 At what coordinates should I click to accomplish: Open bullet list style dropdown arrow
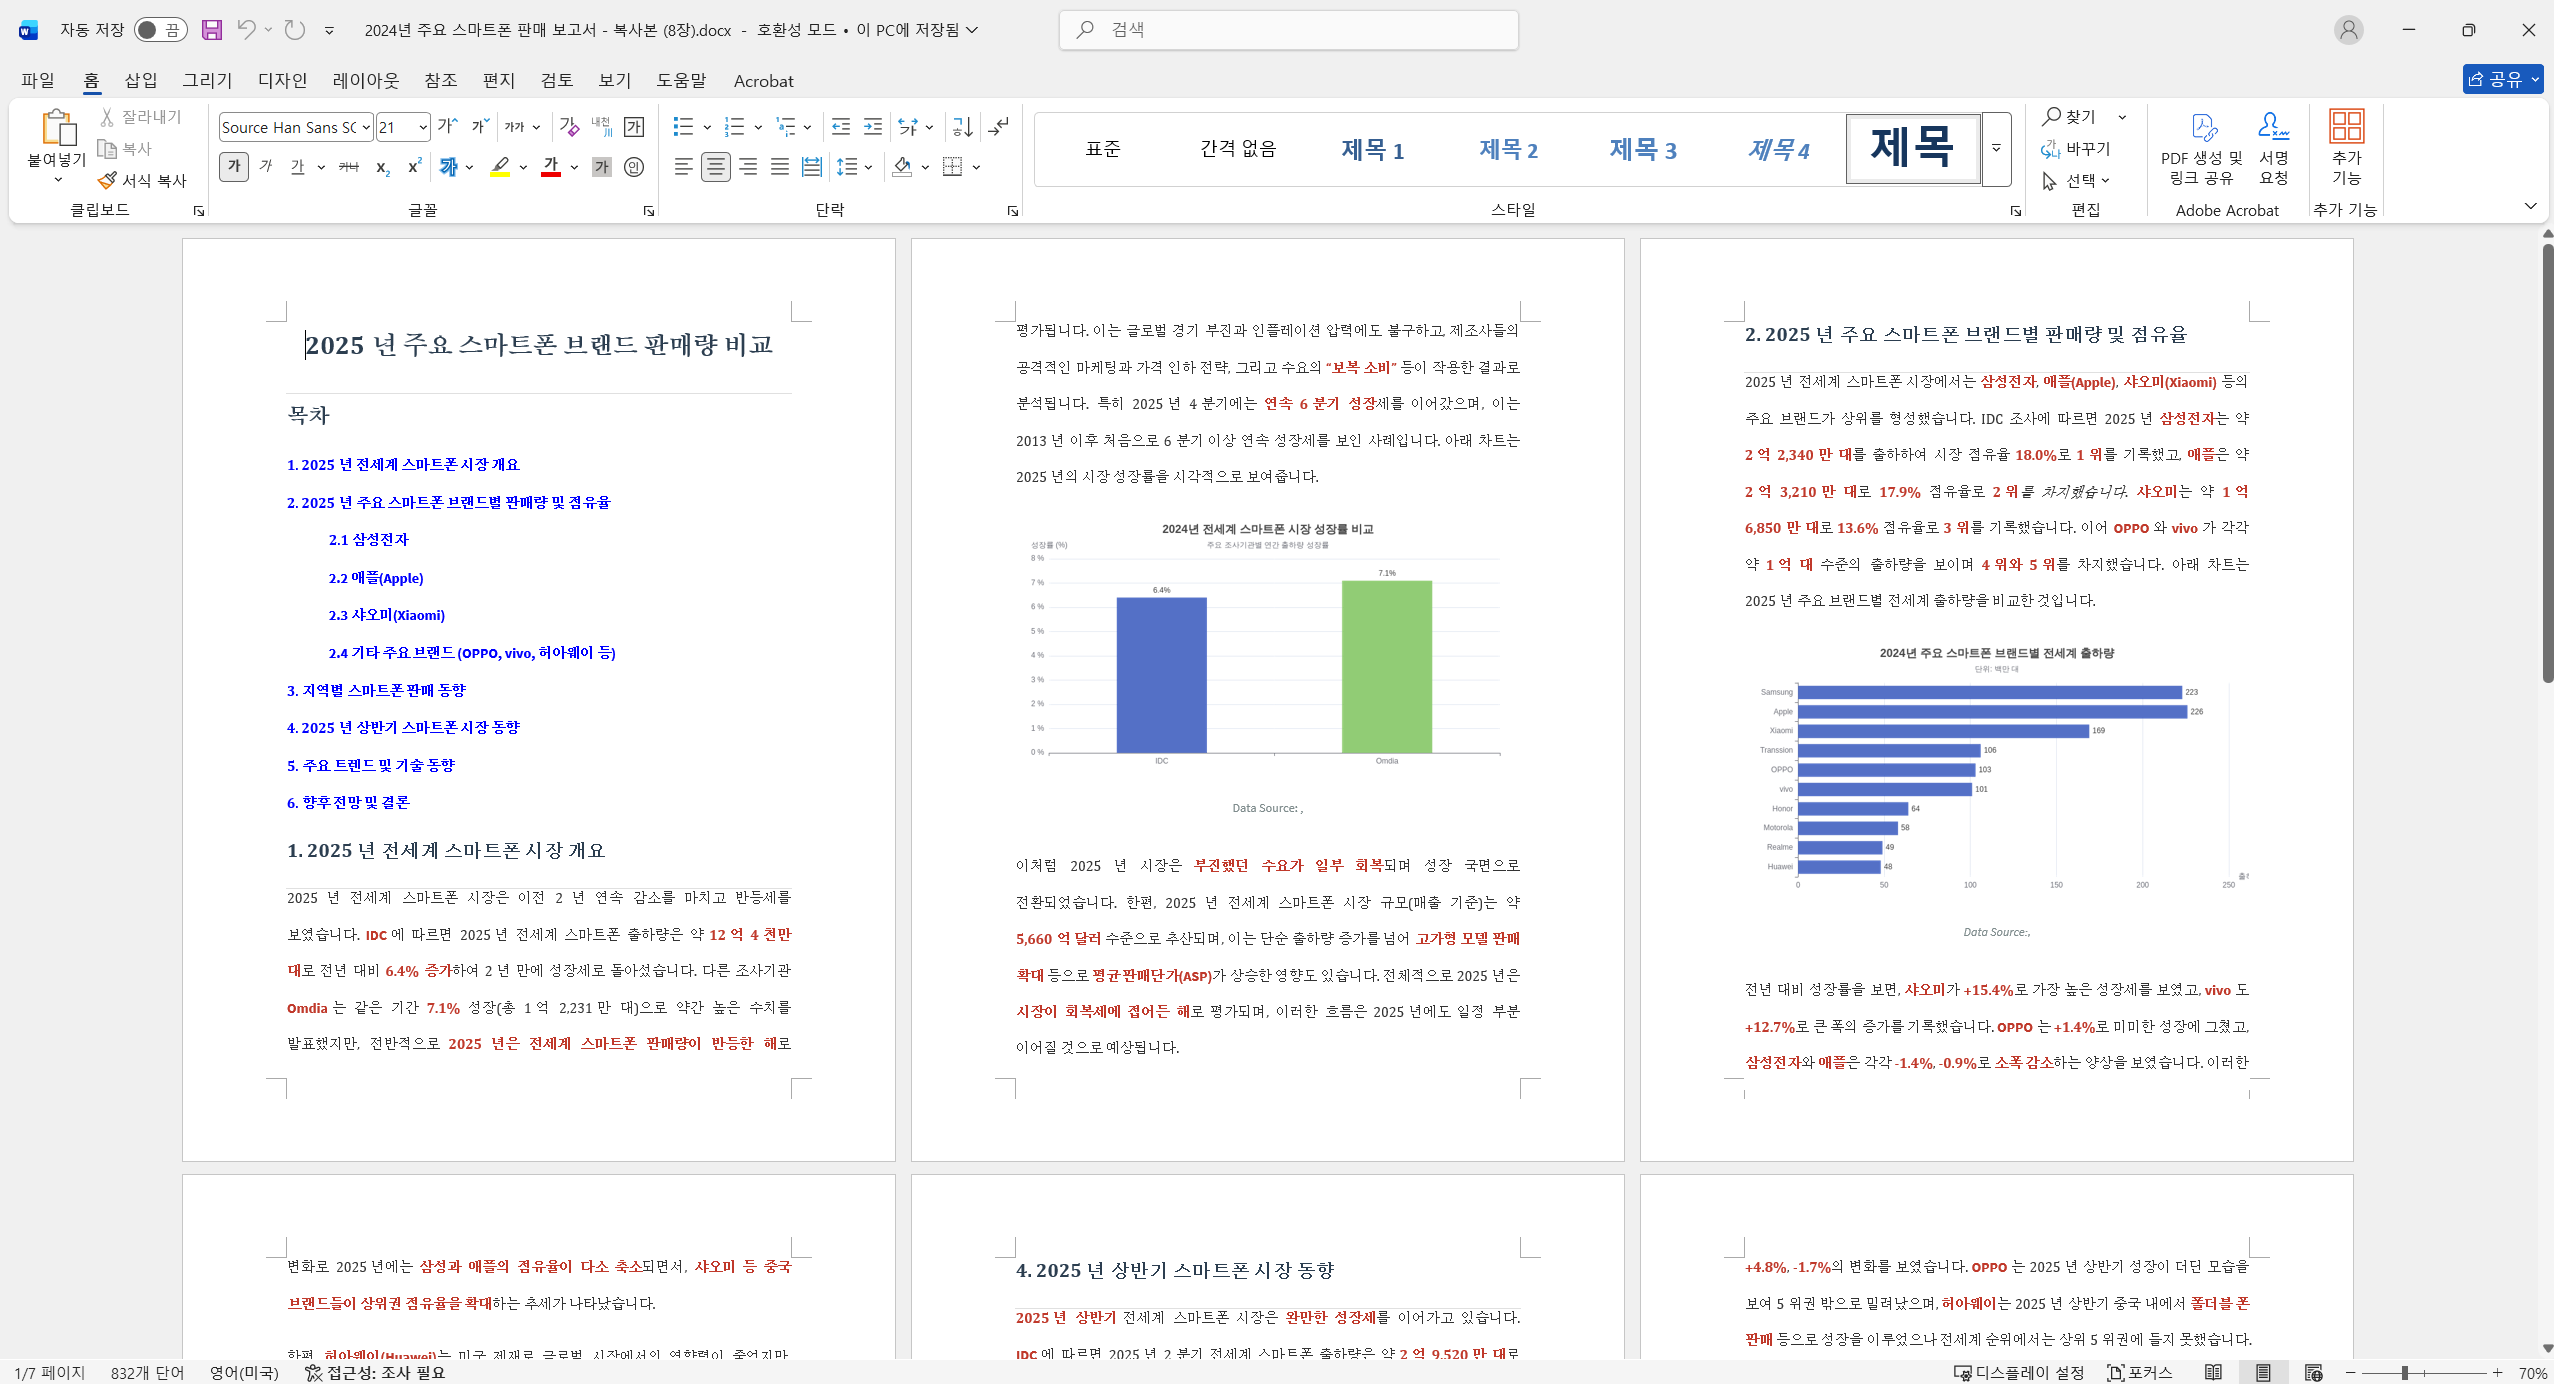(x=707, y=127)
